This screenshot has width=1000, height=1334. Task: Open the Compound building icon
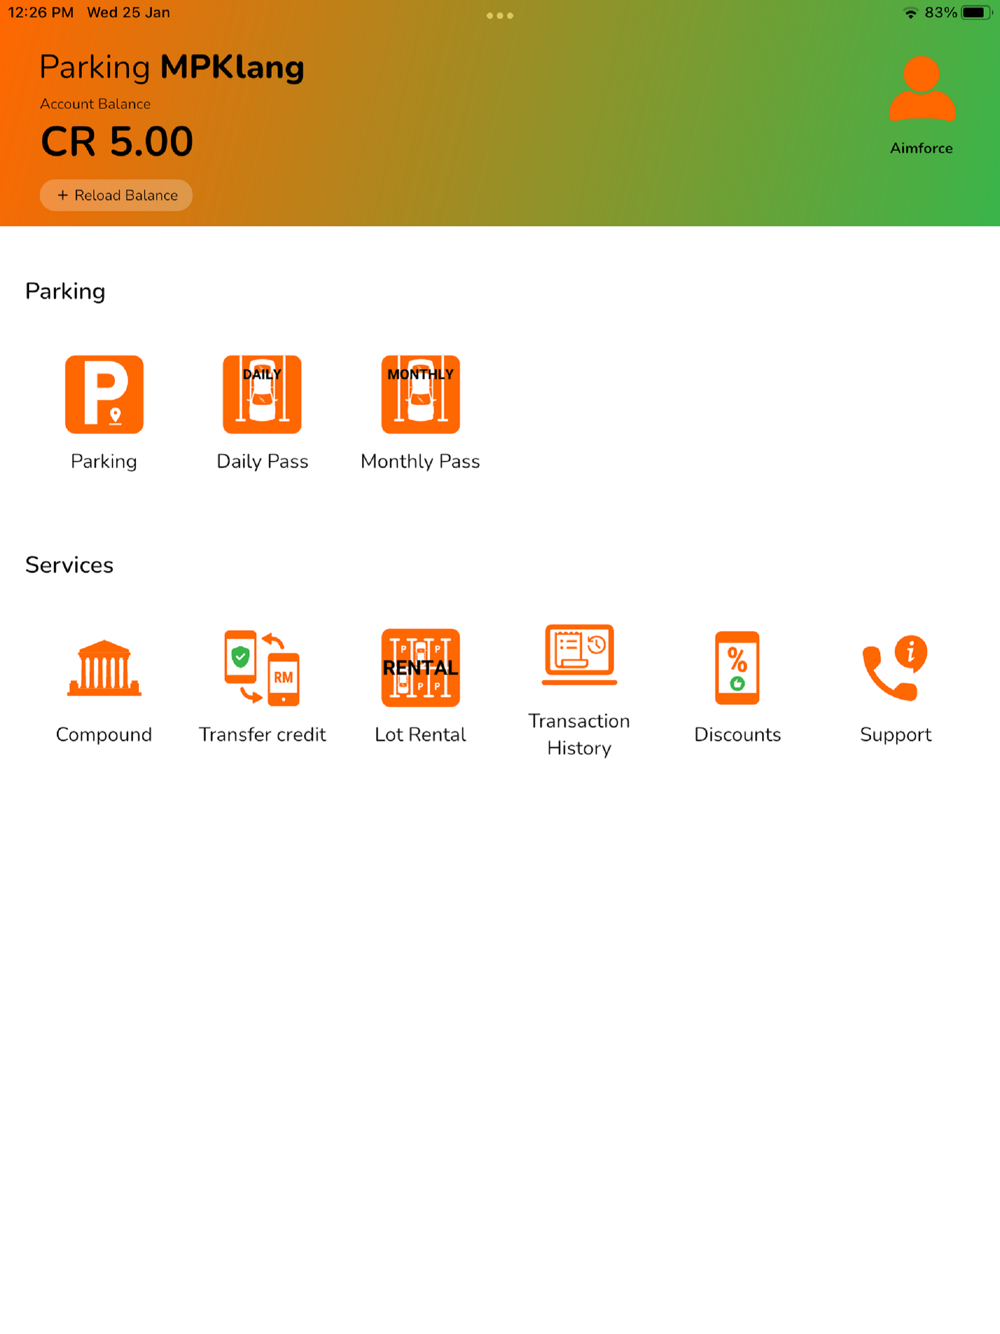pos(104,668)
